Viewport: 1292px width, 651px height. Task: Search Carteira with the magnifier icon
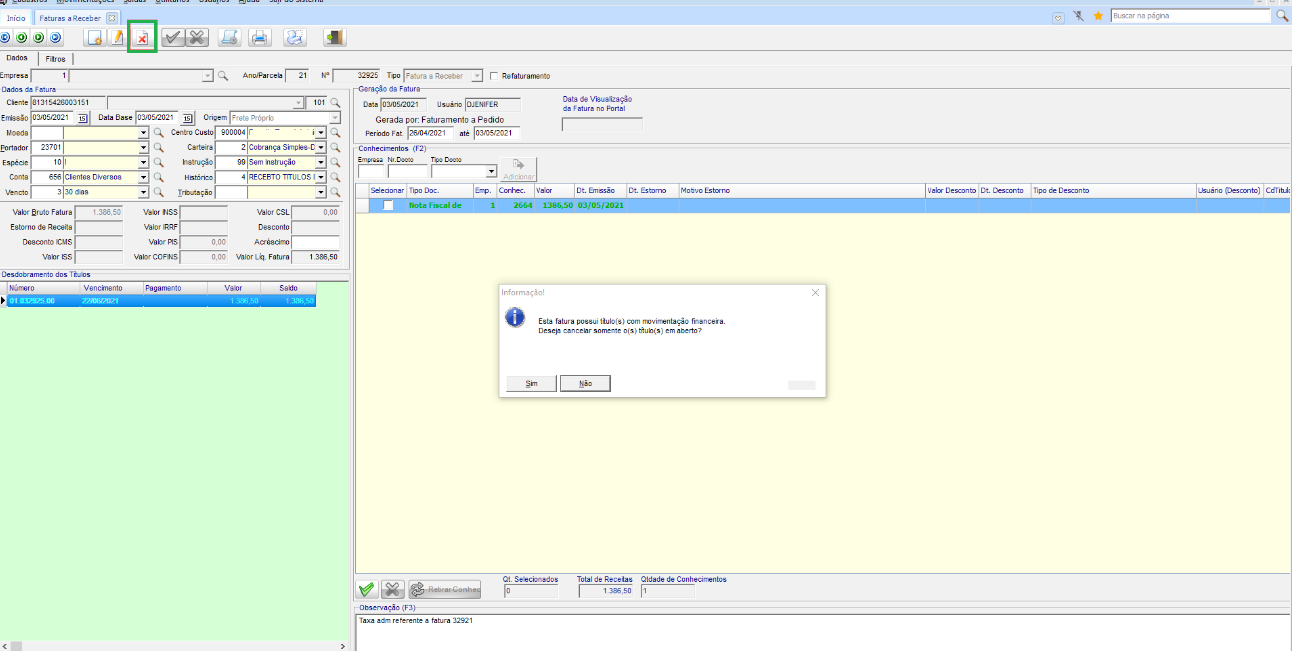tap(336, 148)
